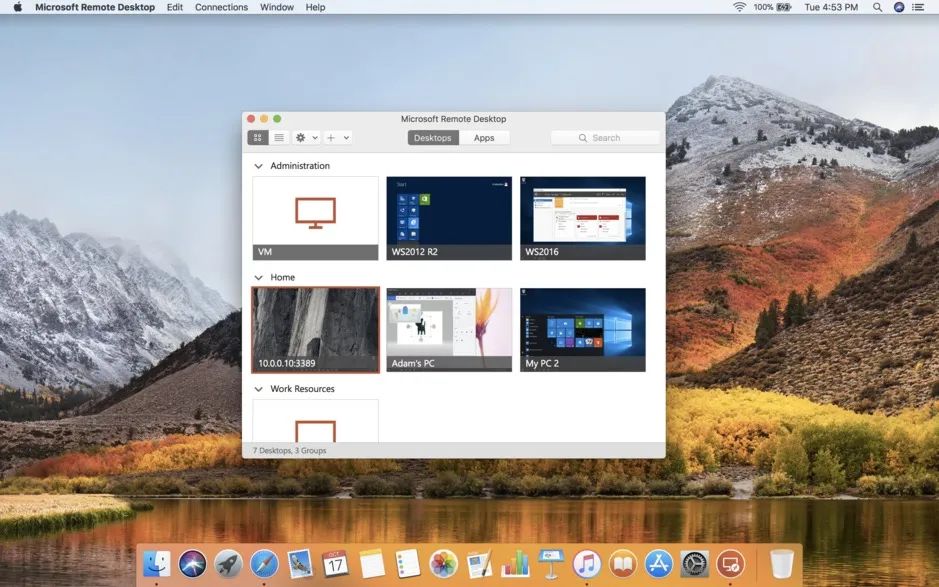The height and width of the screenshot is (587, 939).
Task: Open Safari from the Dock
Action: (x=264, y=564)
